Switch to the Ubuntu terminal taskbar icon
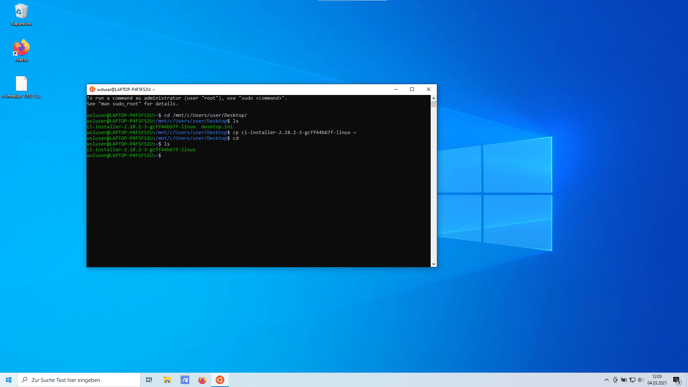This screenshot has width=688, height=387. click(220, 380)
